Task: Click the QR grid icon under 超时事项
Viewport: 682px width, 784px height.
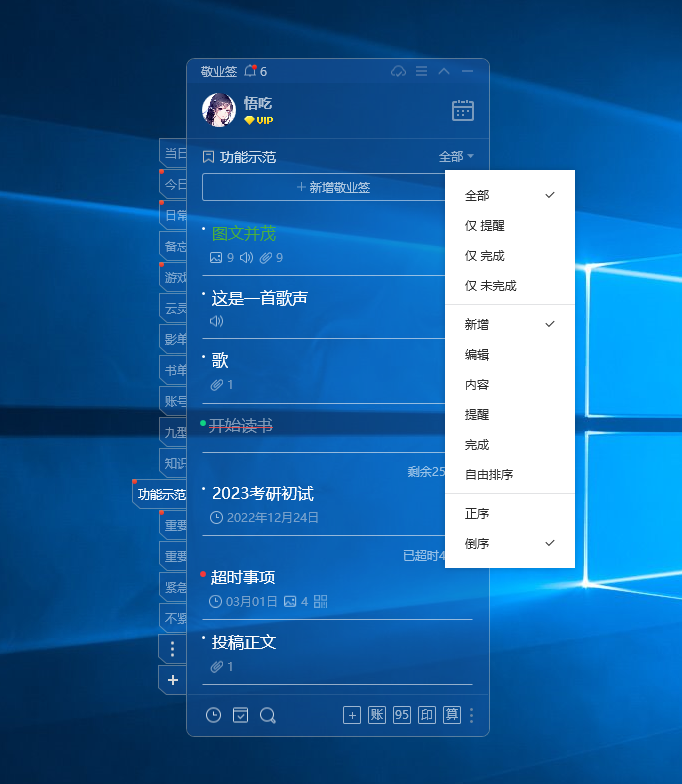Action: click(320, 602)
